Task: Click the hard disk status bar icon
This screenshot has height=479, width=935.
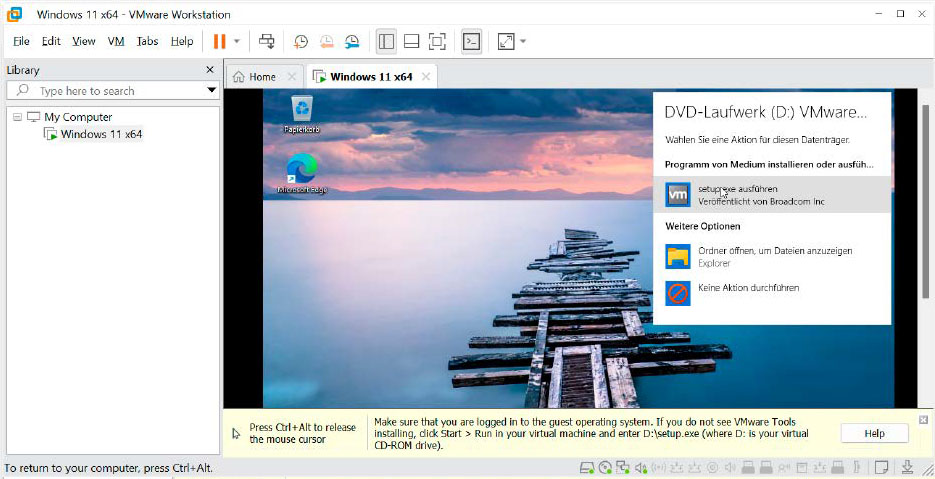Action: (x=587, y=468)
